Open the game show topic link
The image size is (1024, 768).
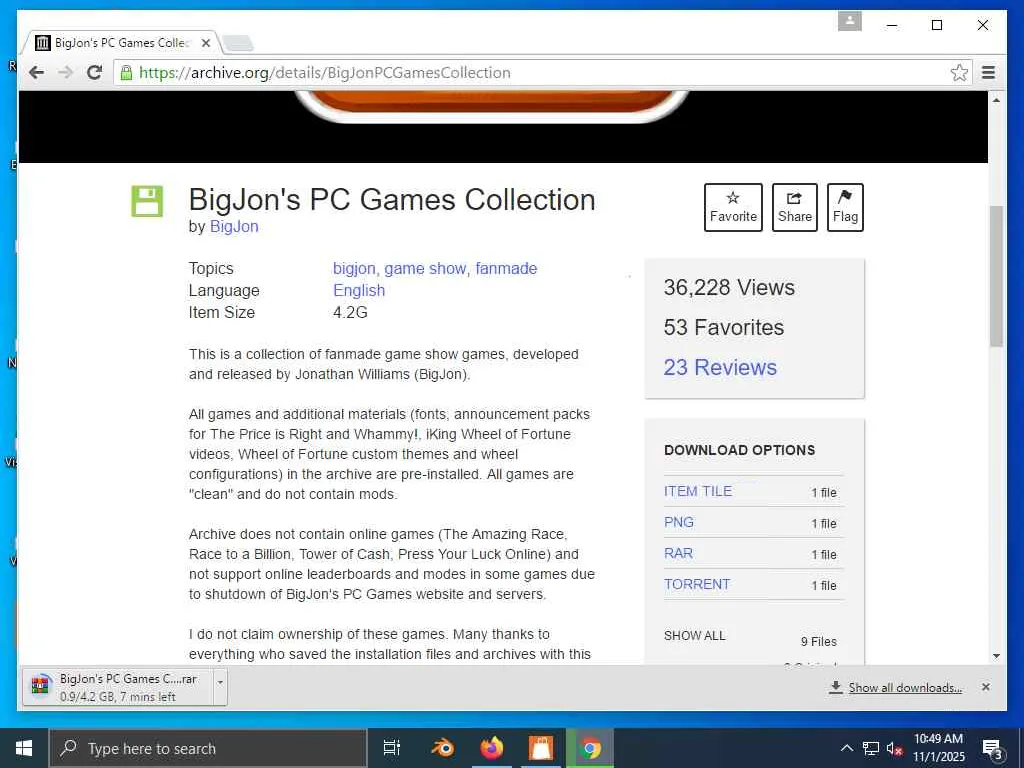[x=425, y=268]
